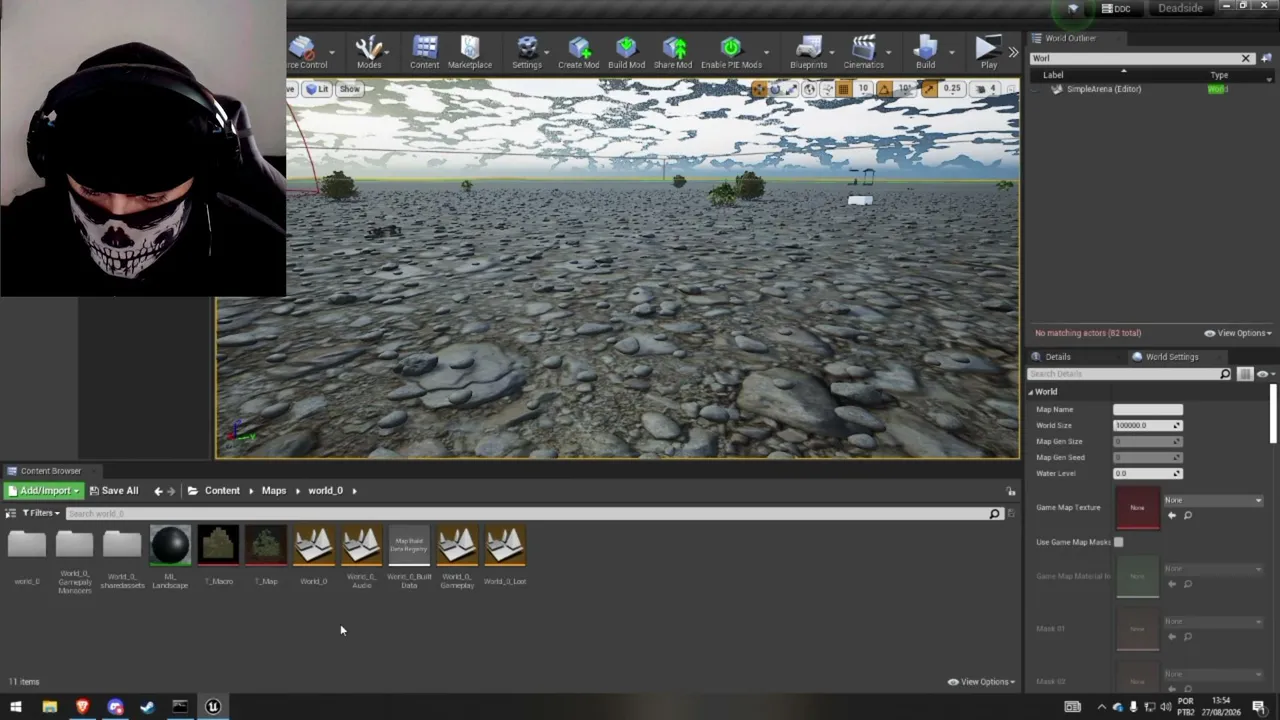
Task: Click the Build toolbar icon
Action: [x=925, y=52]
